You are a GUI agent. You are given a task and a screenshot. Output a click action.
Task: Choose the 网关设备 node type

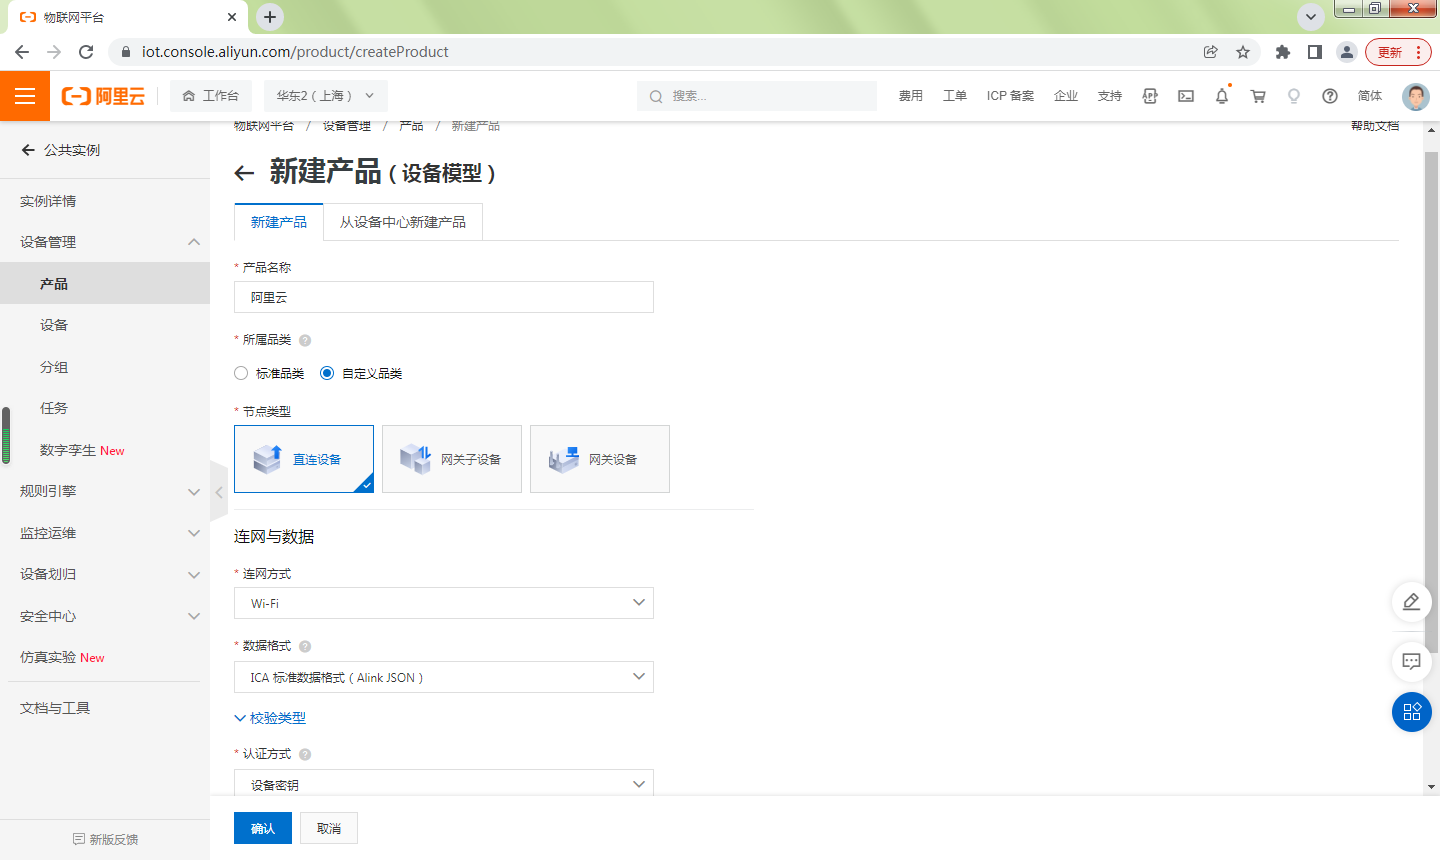(x=600, y=459)
